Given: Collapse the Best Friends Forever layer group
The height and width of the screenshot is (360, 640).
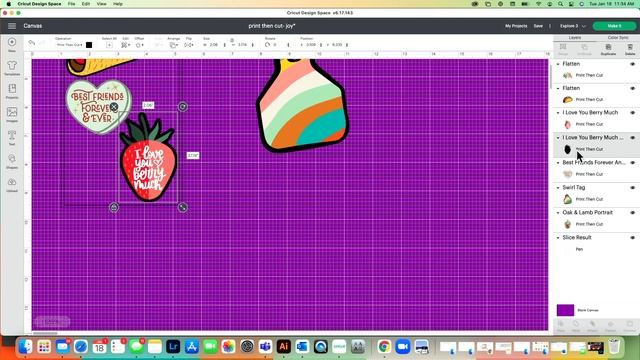Looking at the screenshot, I should coord(558,162).
